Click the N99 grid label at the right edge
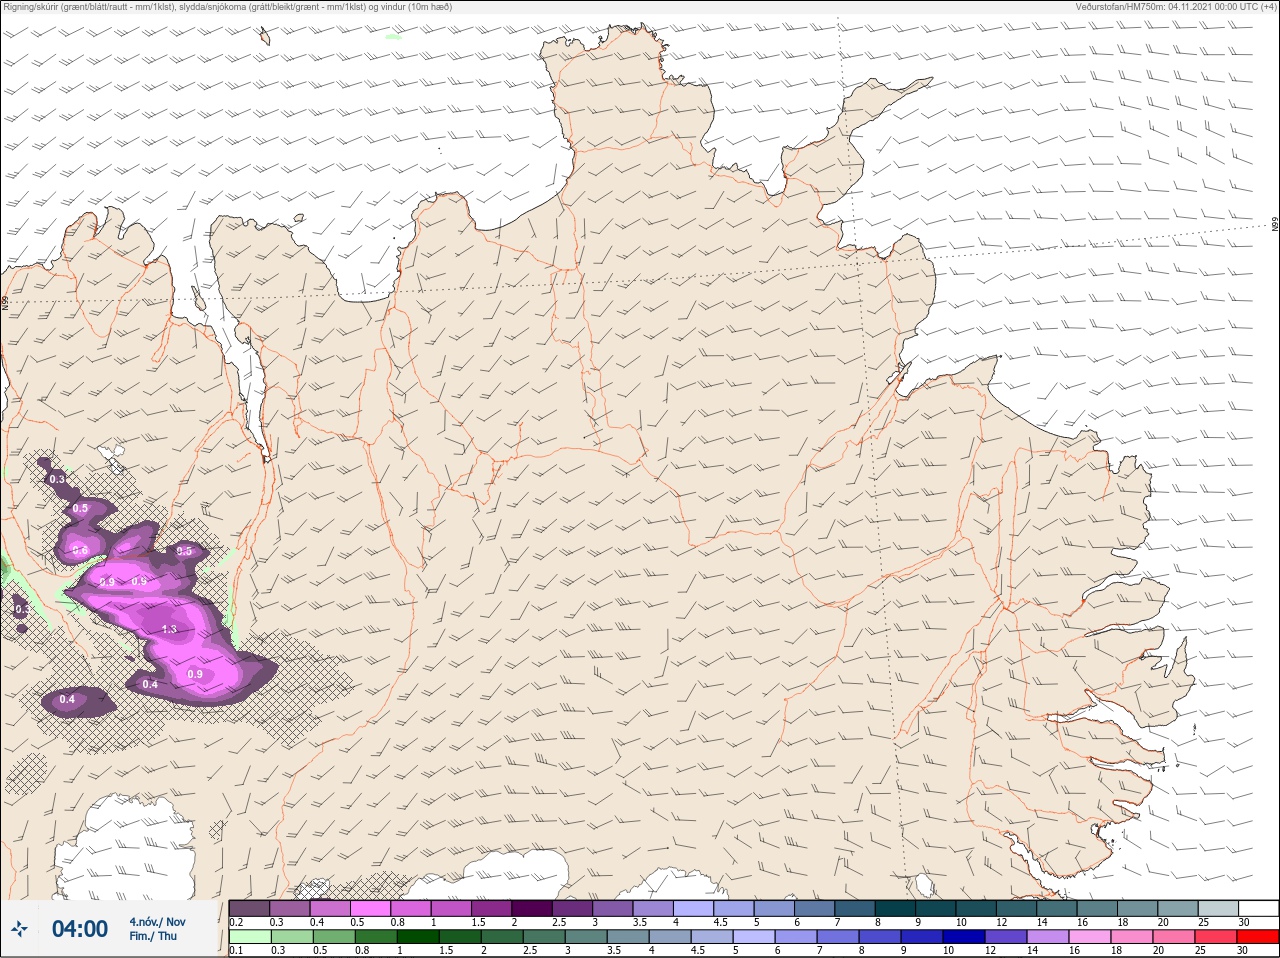 pyautogui.click(x=1275, y=224)
